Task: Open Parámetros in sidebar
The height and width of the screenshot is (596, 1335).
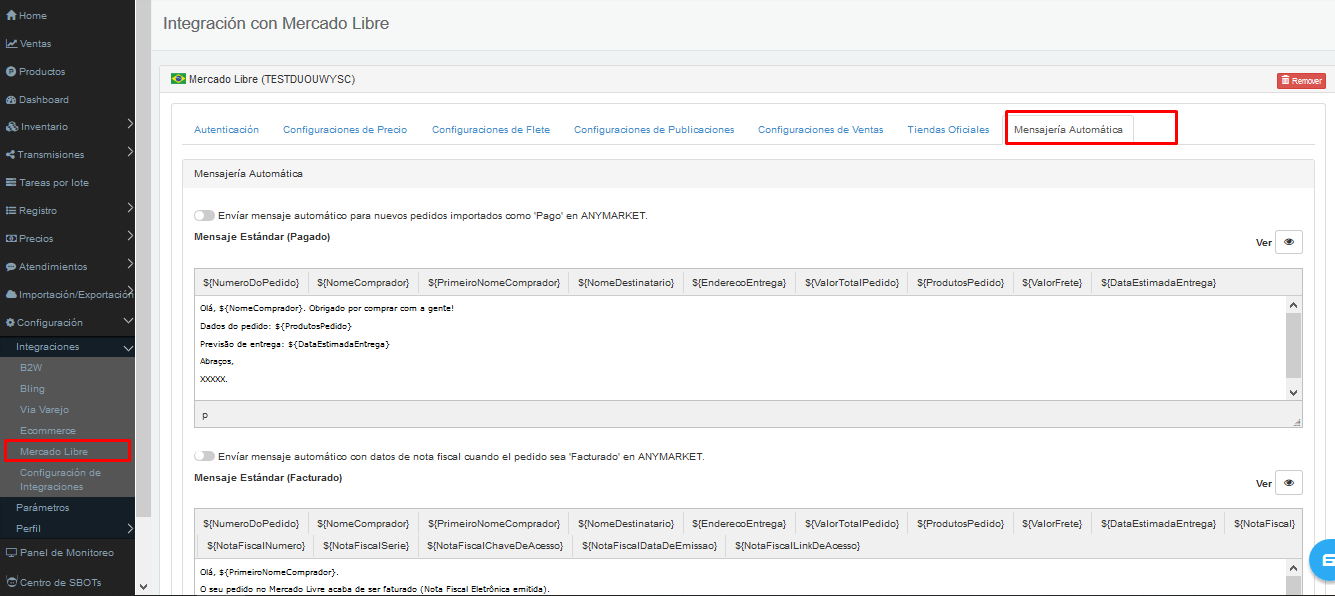Action: [43, 508]
